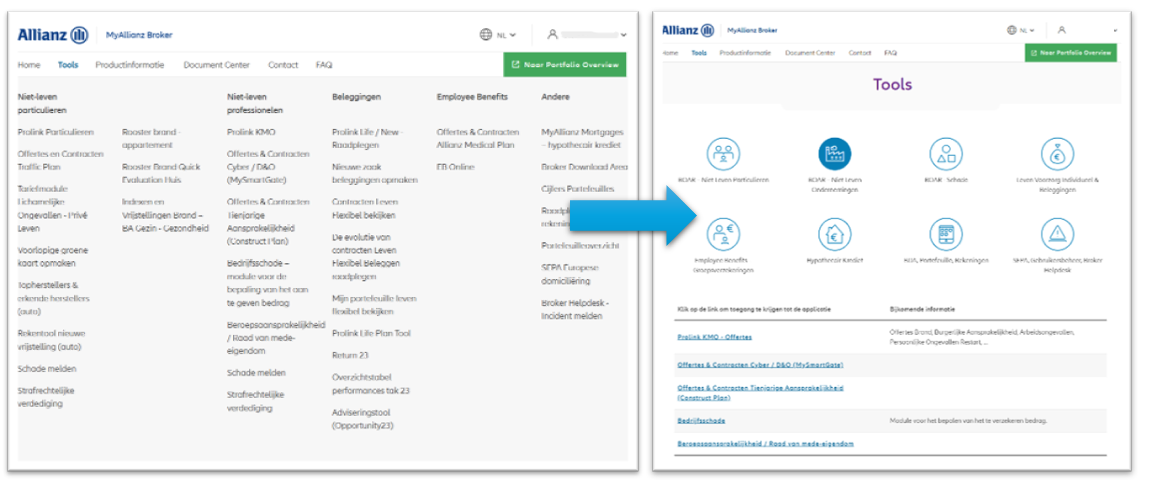This screenshot has width=1150, height=491.
Task: Open 'Contracten Leven Flexibel bekijken' link
Action: 365,208
